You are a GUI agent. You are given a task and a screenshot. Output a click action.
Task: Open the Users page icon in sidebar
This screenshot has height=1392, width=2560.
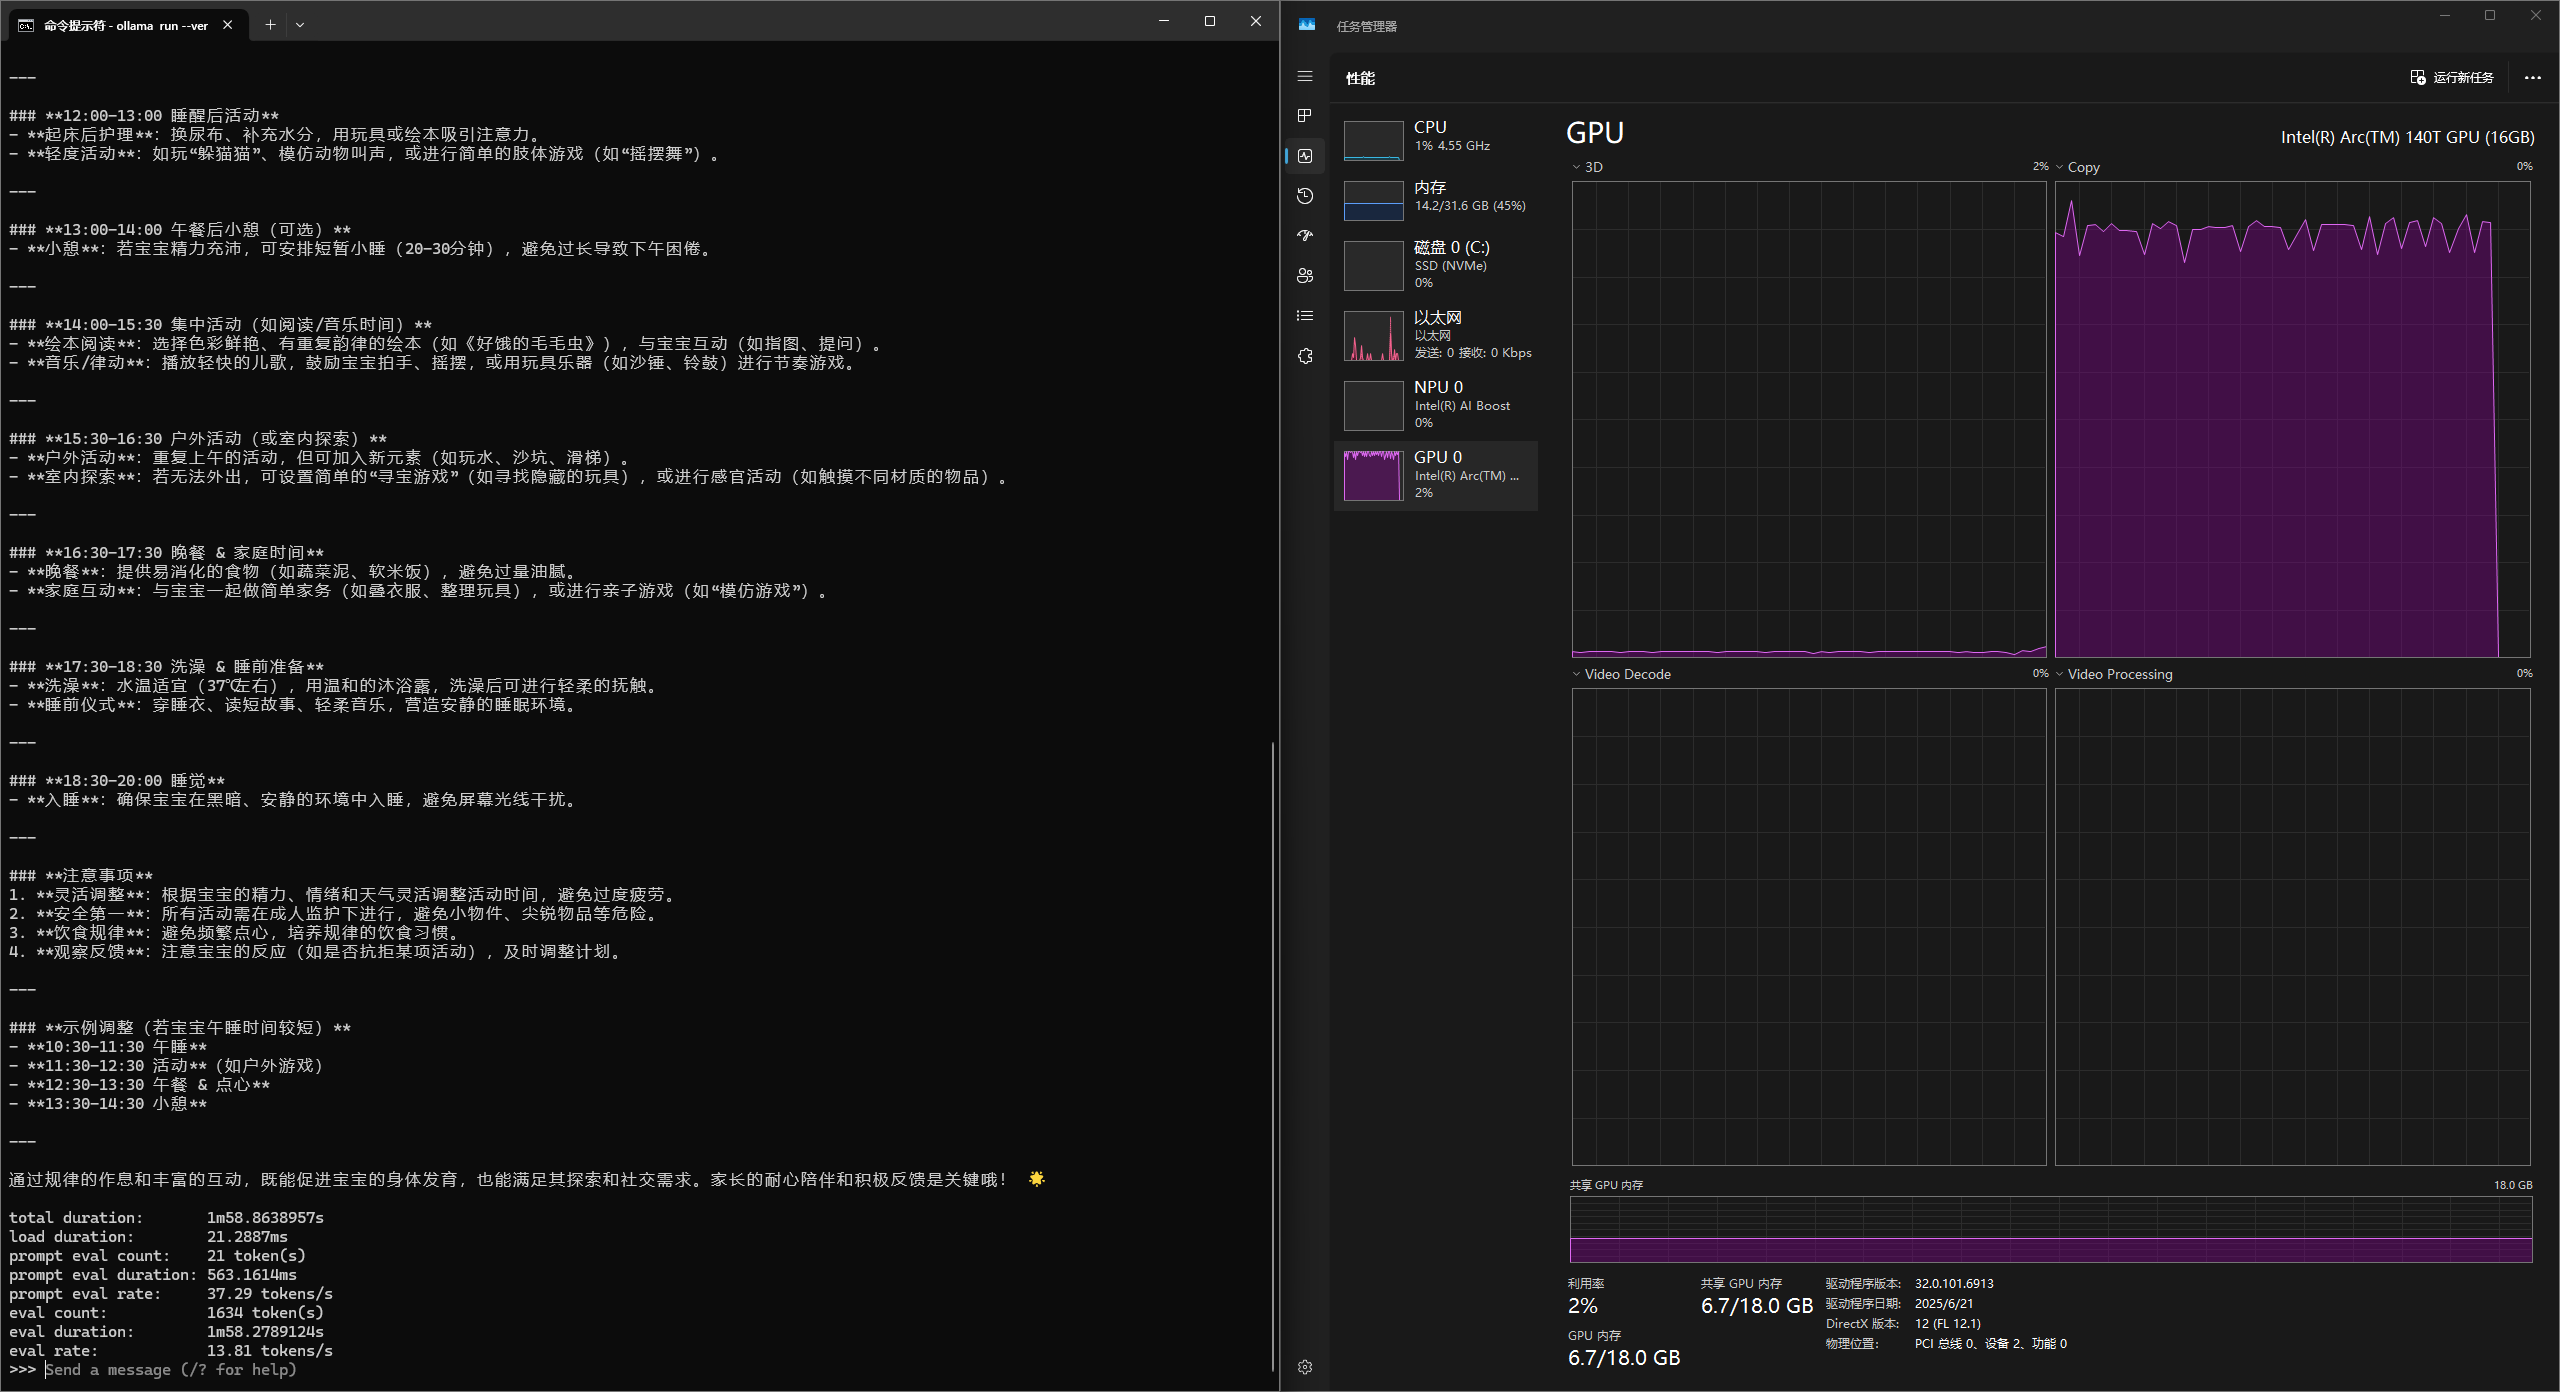(1305, 276)
